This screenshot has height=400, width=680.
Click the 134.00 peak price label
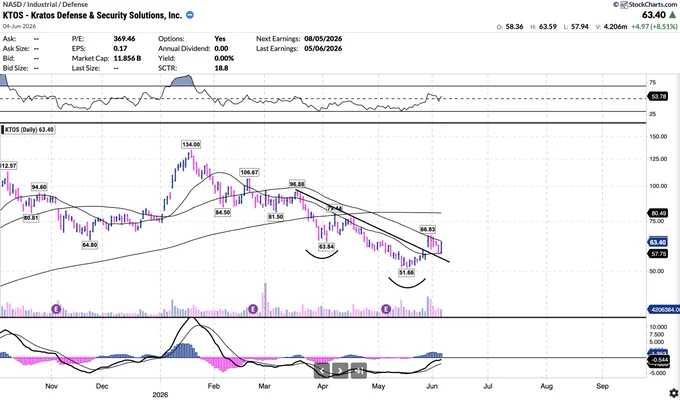click(x=191, y=144)
